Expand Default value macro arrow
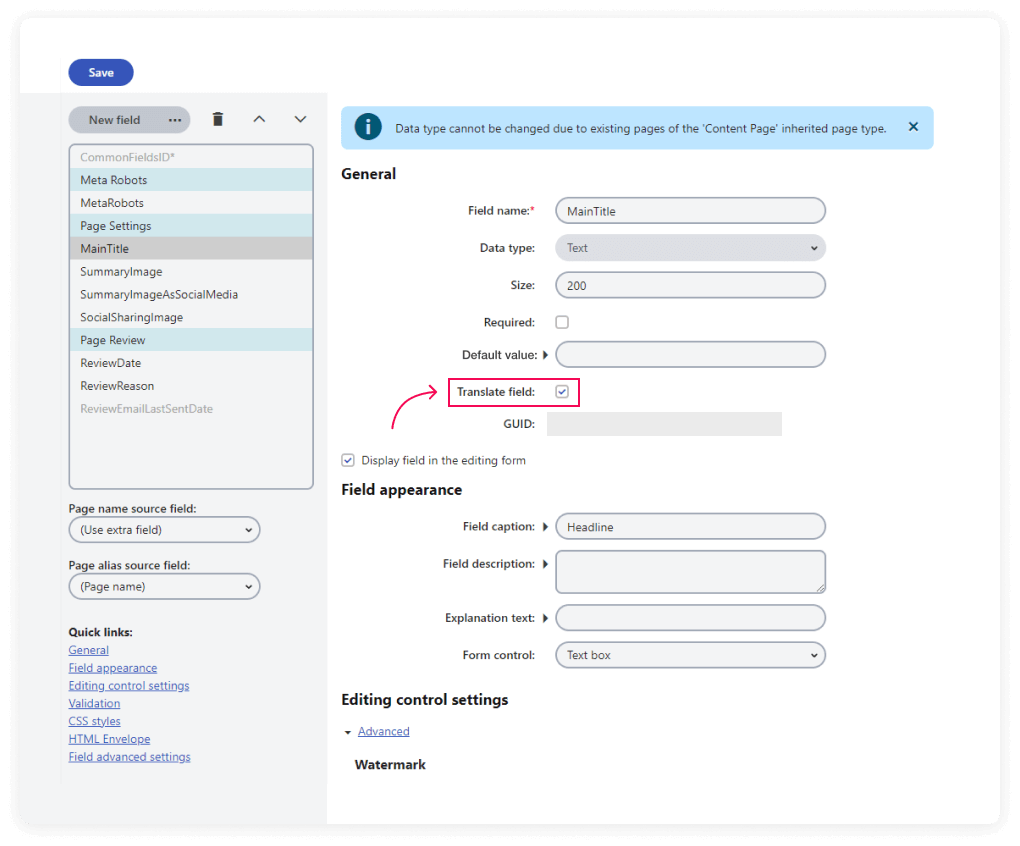Image resolution: width=1020 pixels, height=846 pixels. tap(546, 355)
